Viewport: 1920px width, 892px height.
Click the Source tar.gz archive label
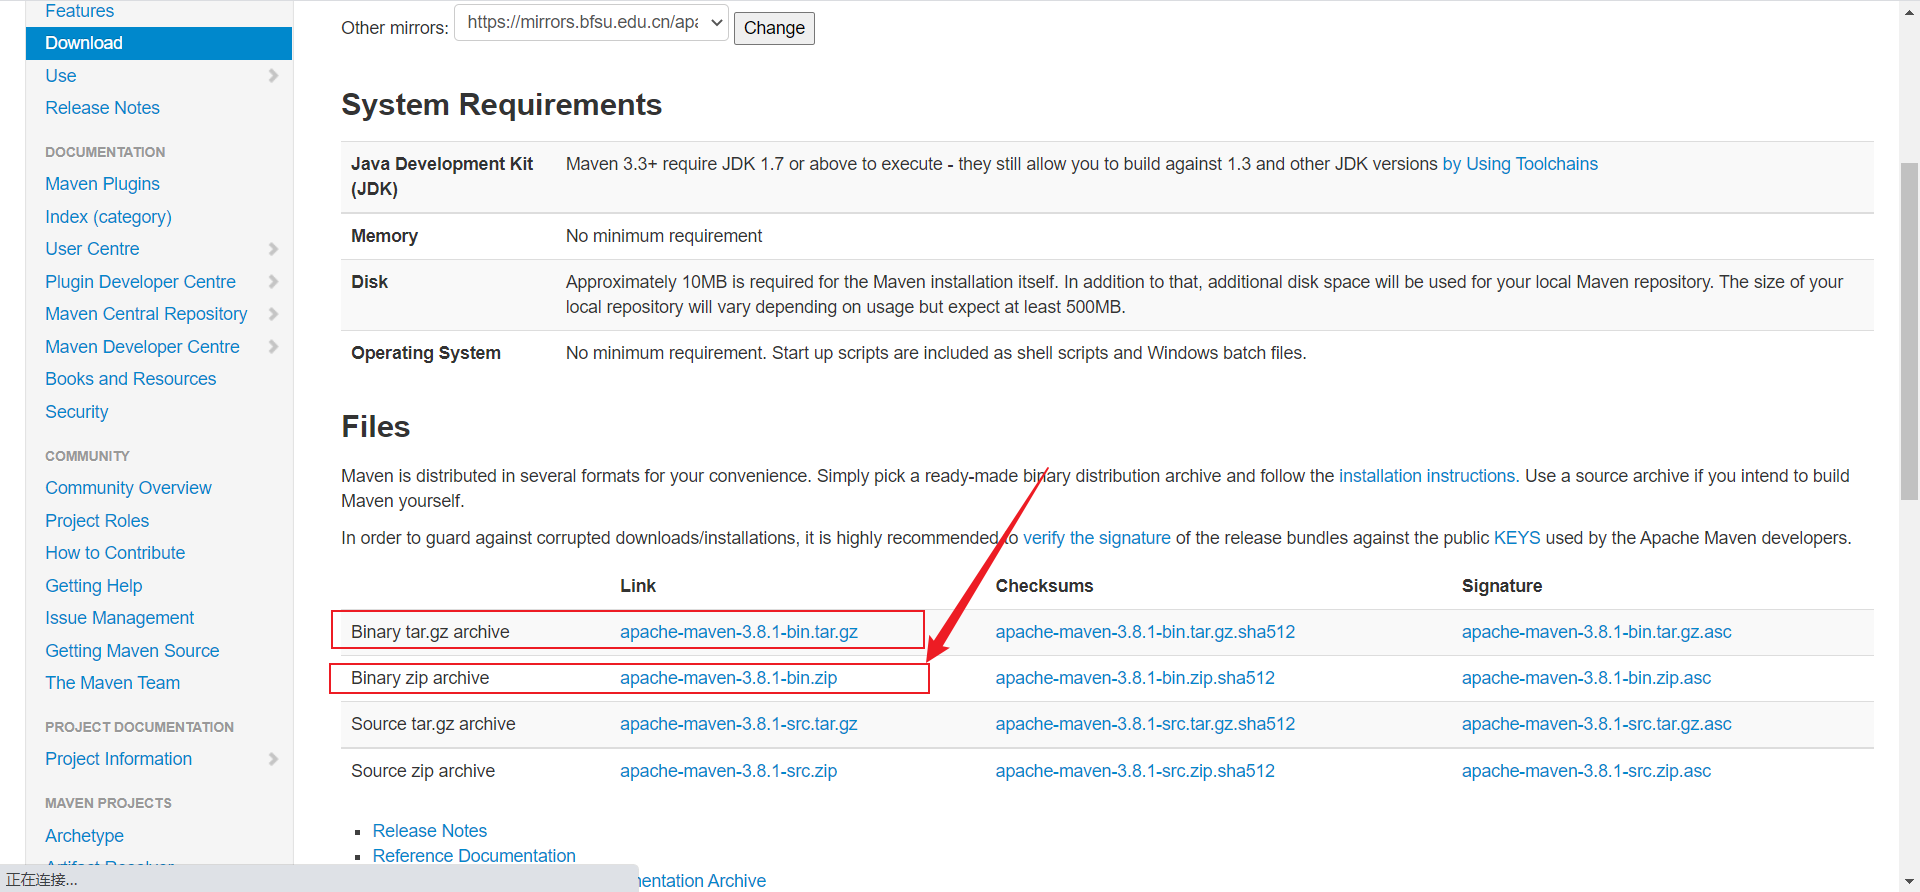click(x=433, y=724)
